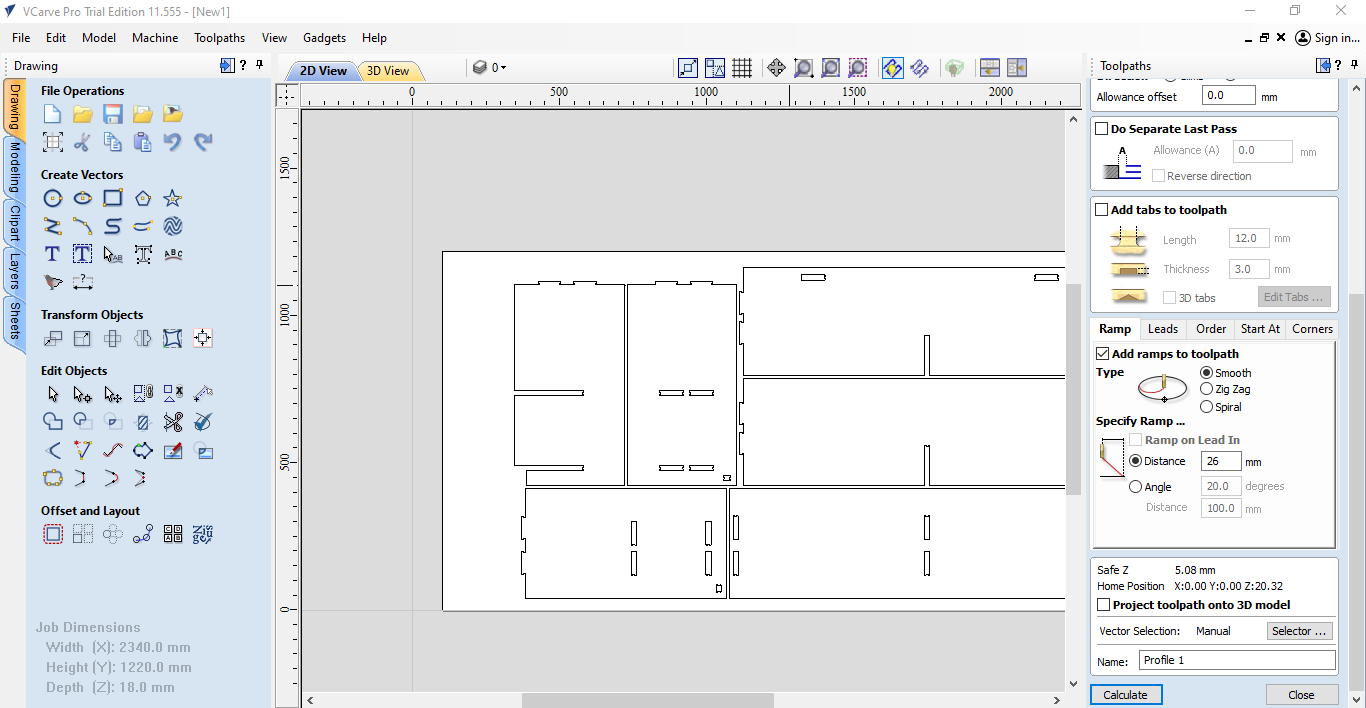The height and width of the screenshot is (708, 1366).
Task: Enable Add tabs to toolpath checkbox
Action: click(x=1102, y=210)
